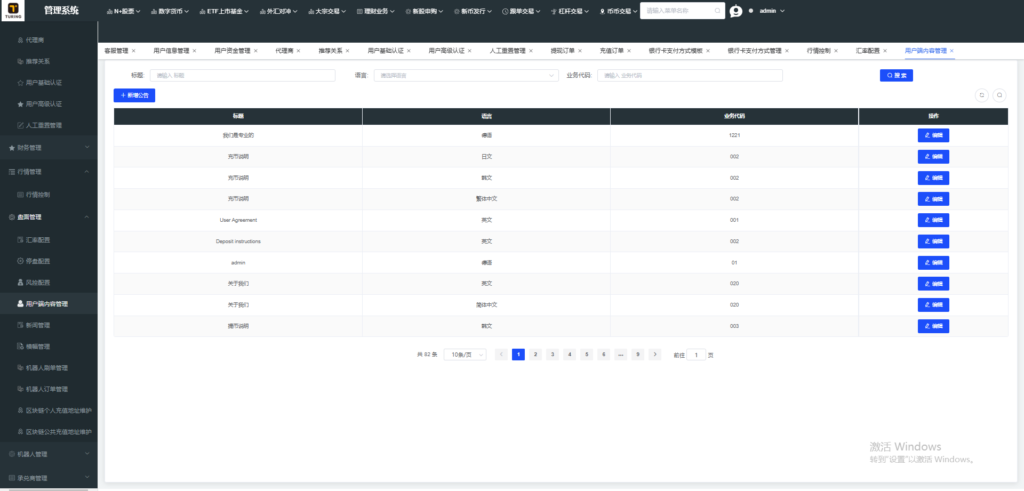Click the 业务代码 input field
Screen dimensions: 1024x491
coord(690,76)
